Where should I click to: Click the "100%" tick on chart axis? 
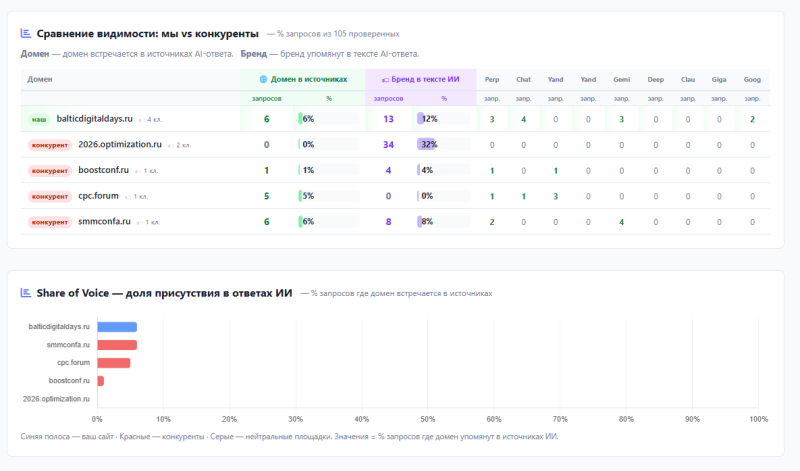(x=758, y=419)
